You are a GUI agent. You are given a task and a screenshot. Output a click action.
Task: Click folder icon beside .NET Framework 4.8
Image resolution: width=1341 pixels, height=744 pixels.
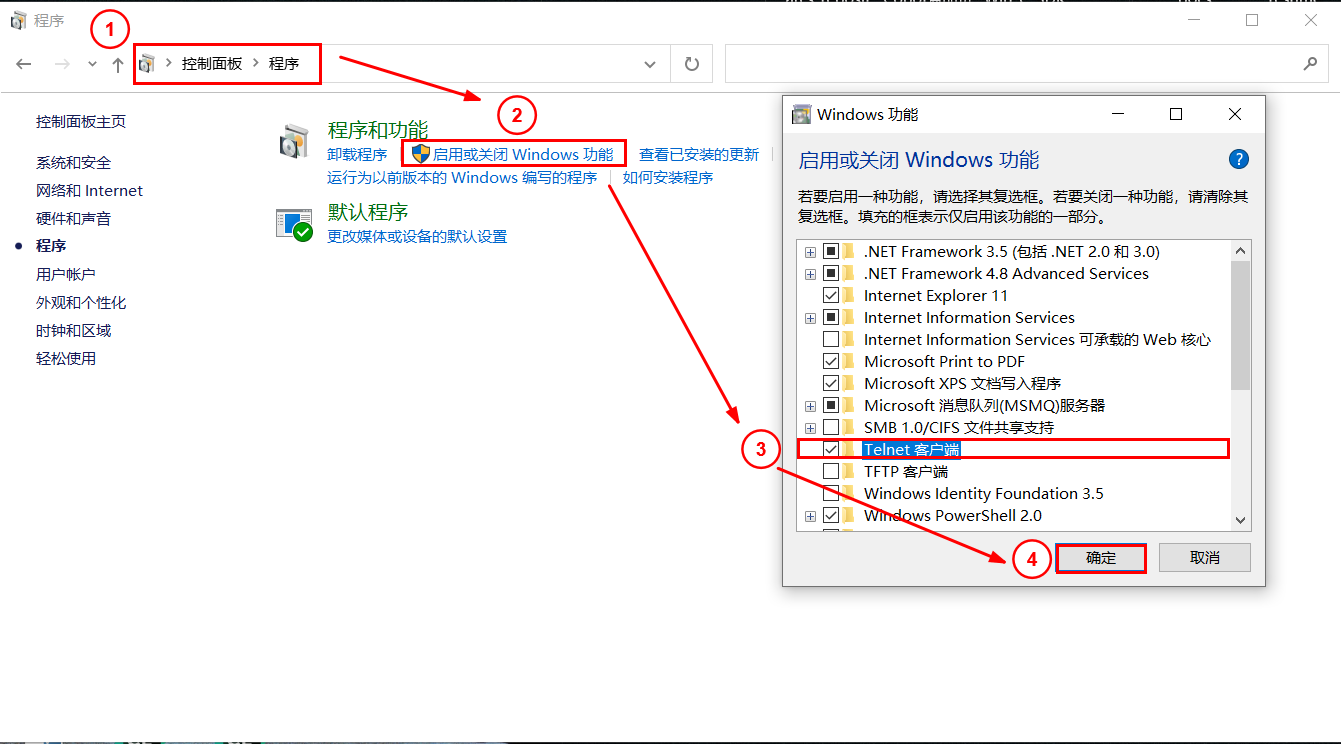pyautogui.click(x=849, y=274)
